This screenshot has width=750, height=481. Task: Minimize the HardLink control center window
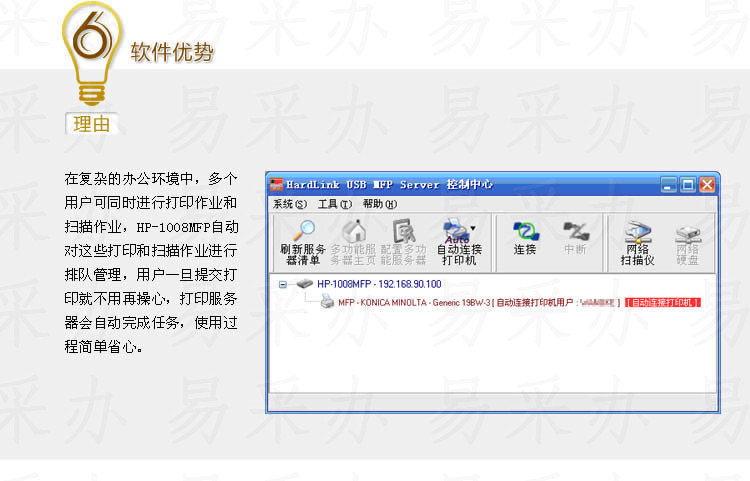click(x=669, y=185)
